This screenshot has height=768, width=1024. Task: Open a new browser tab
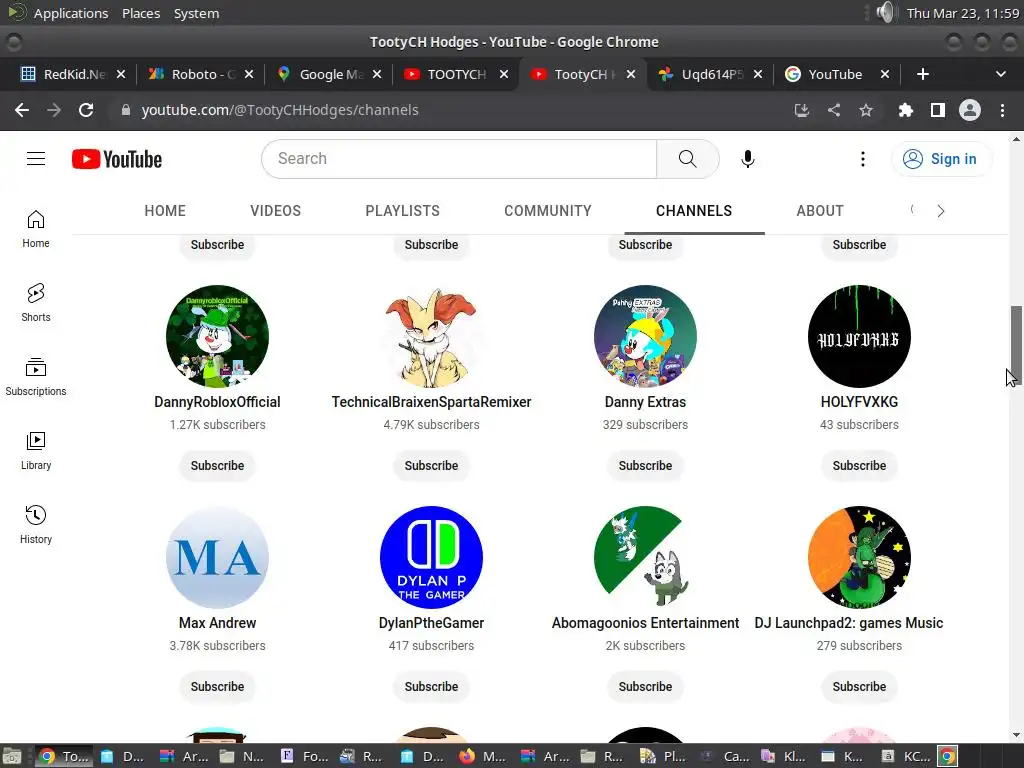tap(922, 74)
